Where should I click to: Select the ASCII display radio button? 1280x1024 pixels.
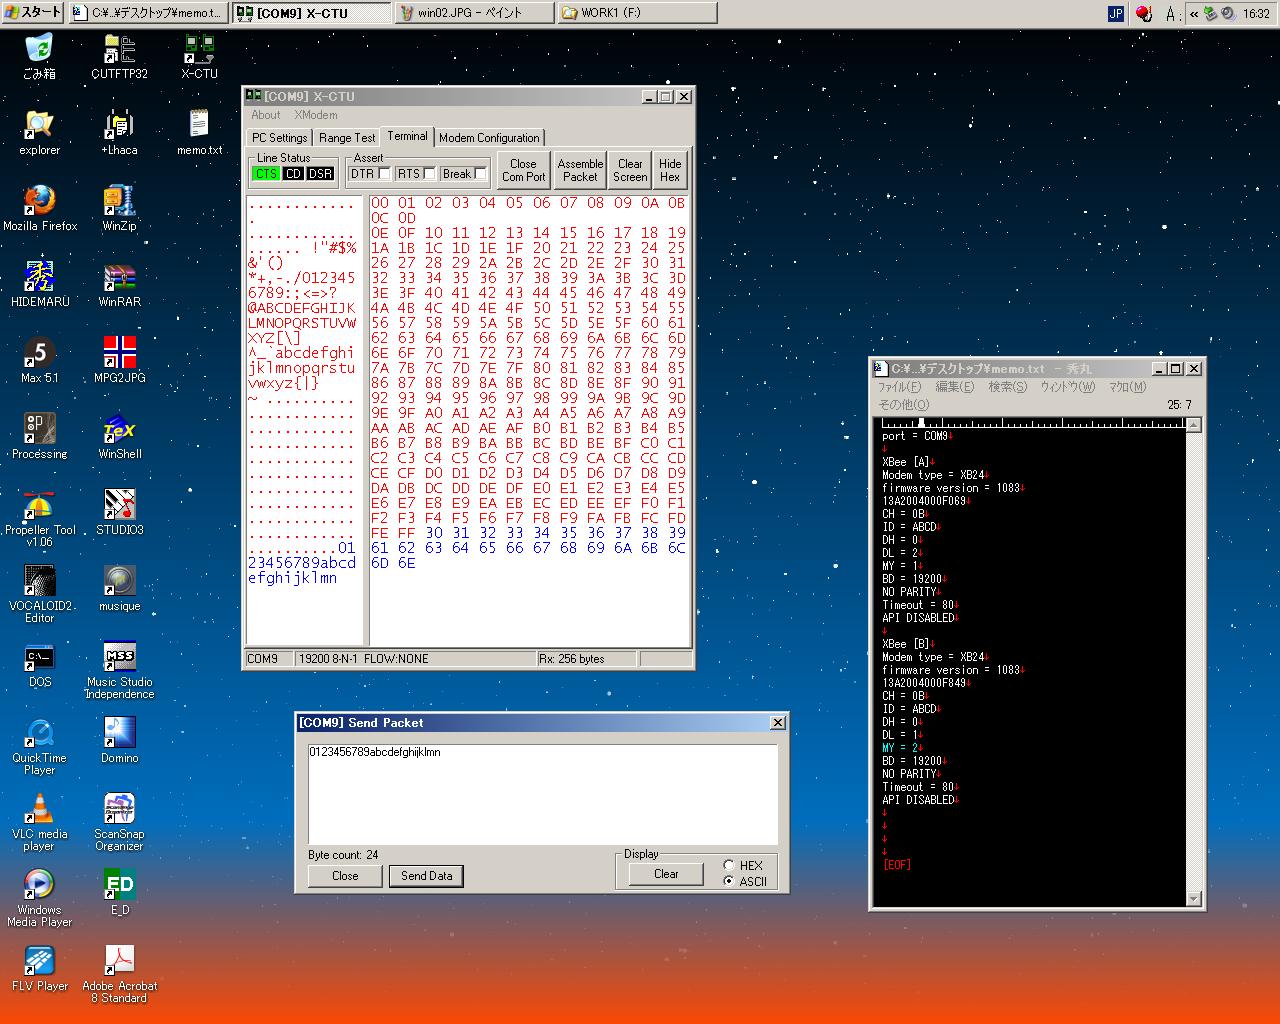click(729, 881)
